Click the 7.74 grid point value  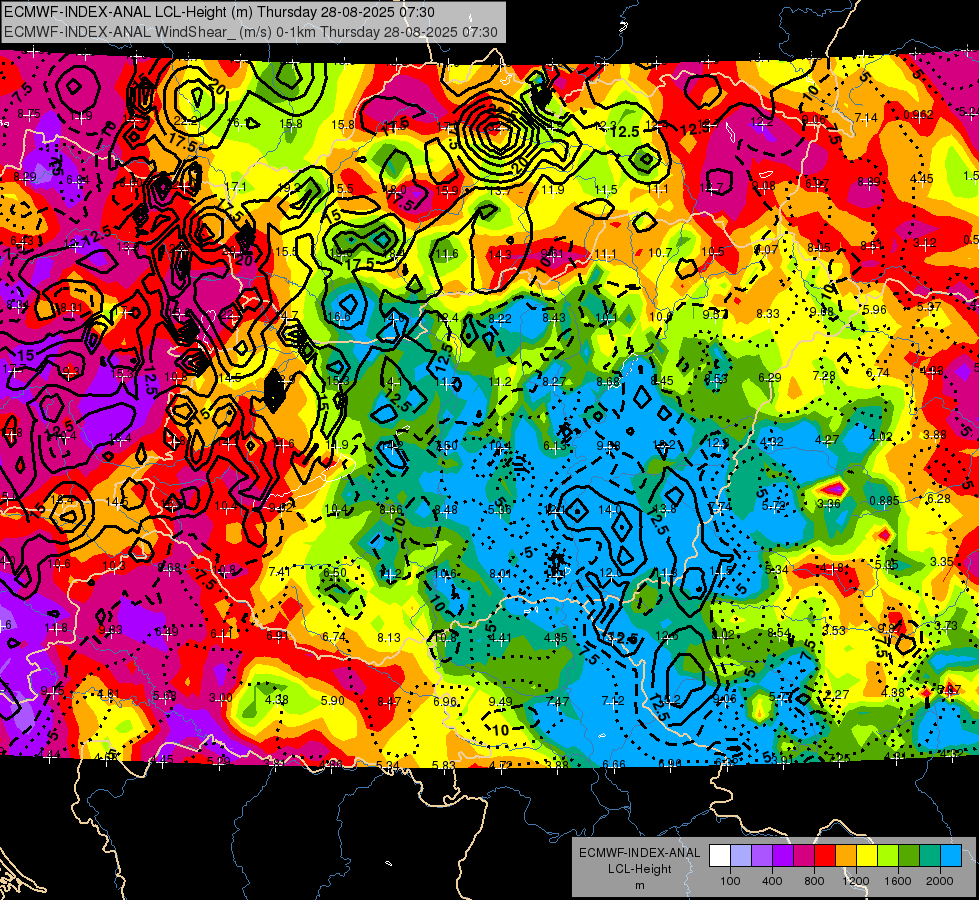[720, 507]
